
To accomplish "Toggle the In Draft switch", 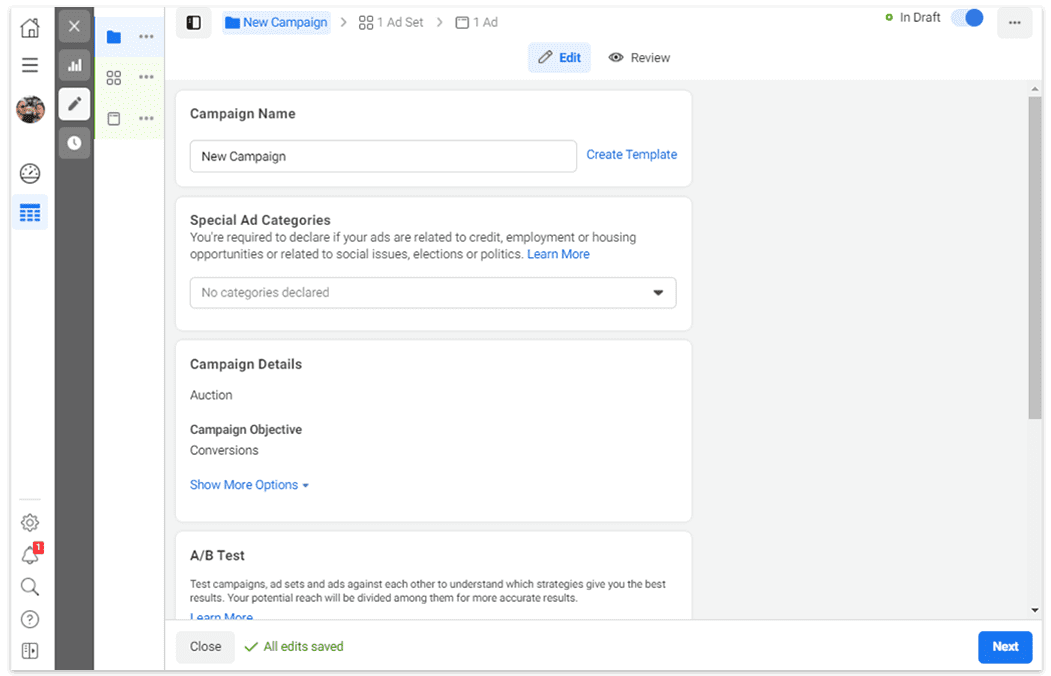I will 966,17.
